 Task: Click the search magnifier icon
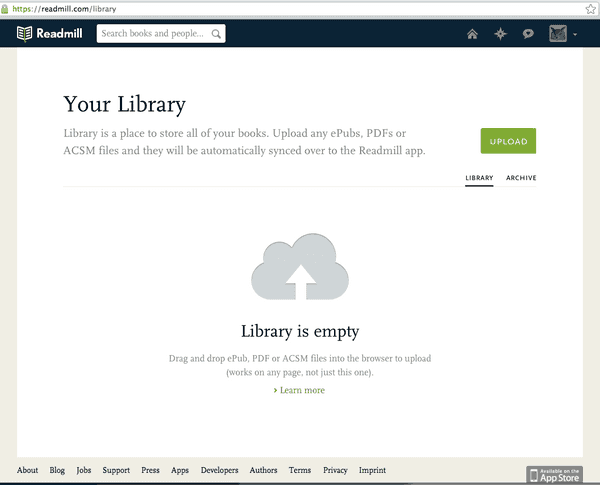pos(216,34)
